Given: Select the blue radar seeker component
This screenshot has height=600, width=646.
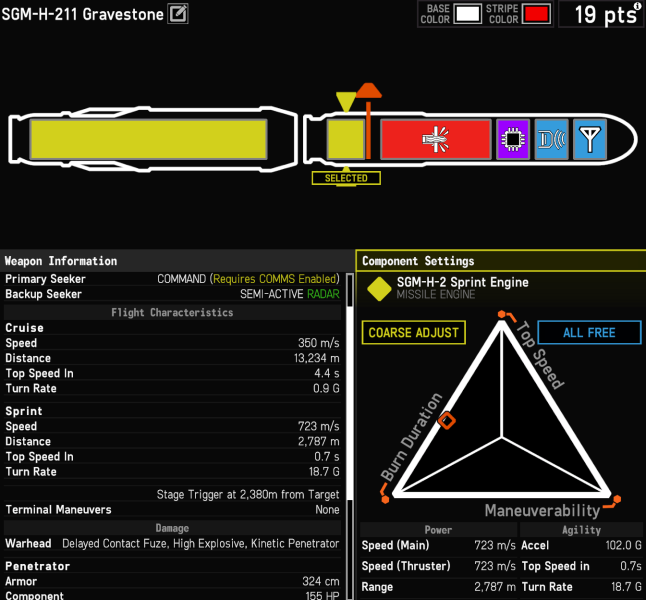Looking at the screenshot, I should (552, 139).
